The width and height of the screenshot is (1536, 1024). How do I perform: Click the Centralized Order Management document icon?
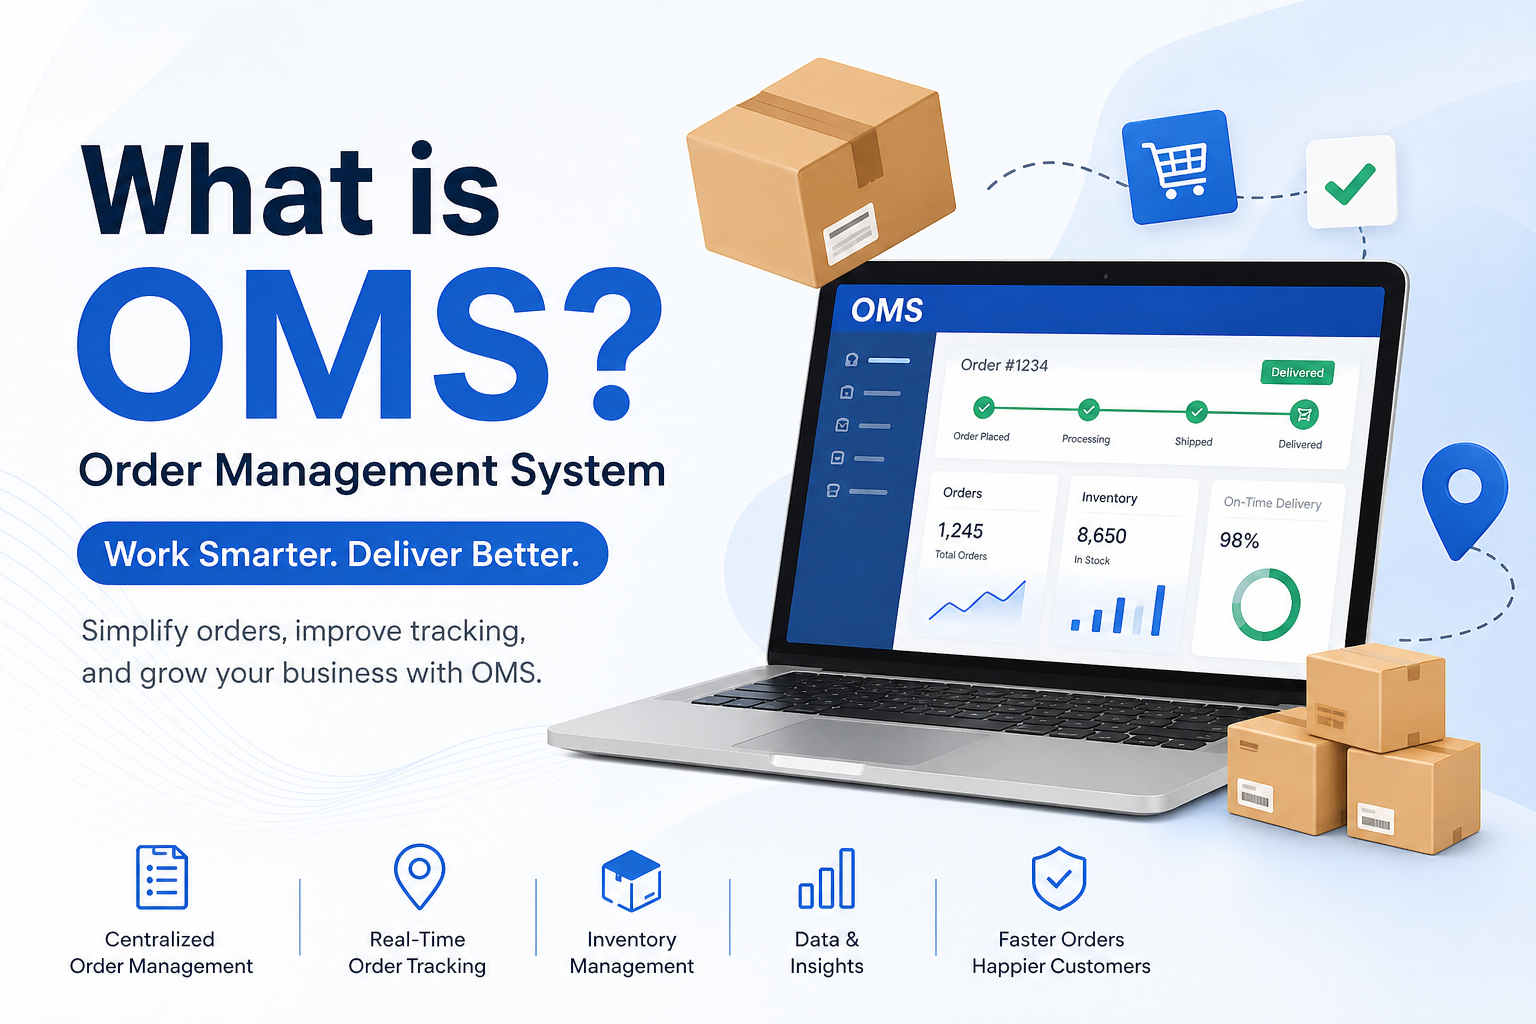(x=161, y=877)
